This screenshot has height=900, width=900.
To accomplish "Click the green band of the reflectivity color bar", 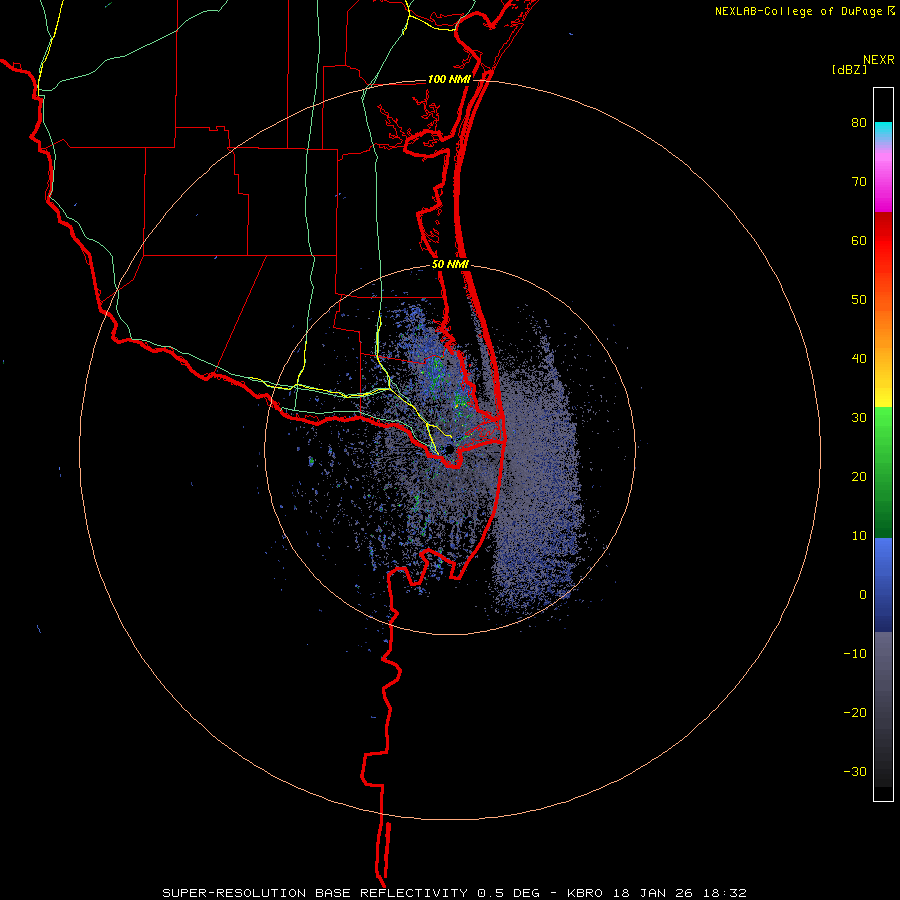I will [x=883, y=472].
